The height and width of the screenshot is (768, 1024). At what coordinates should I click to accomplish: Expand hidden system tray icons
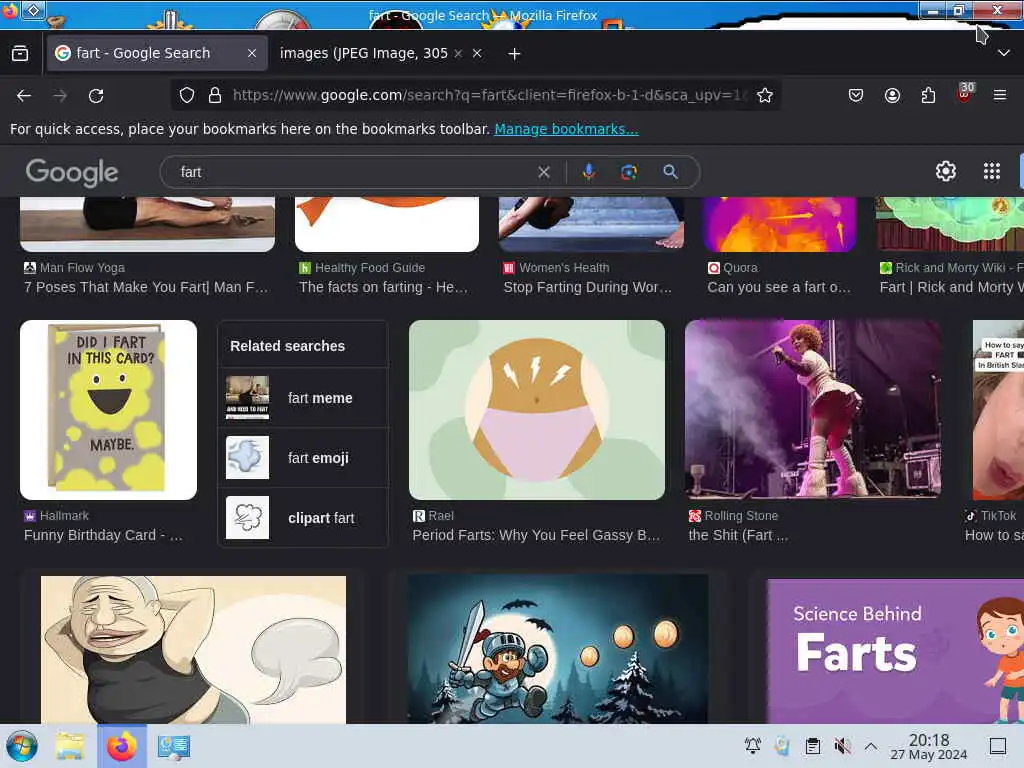point(871,746)
